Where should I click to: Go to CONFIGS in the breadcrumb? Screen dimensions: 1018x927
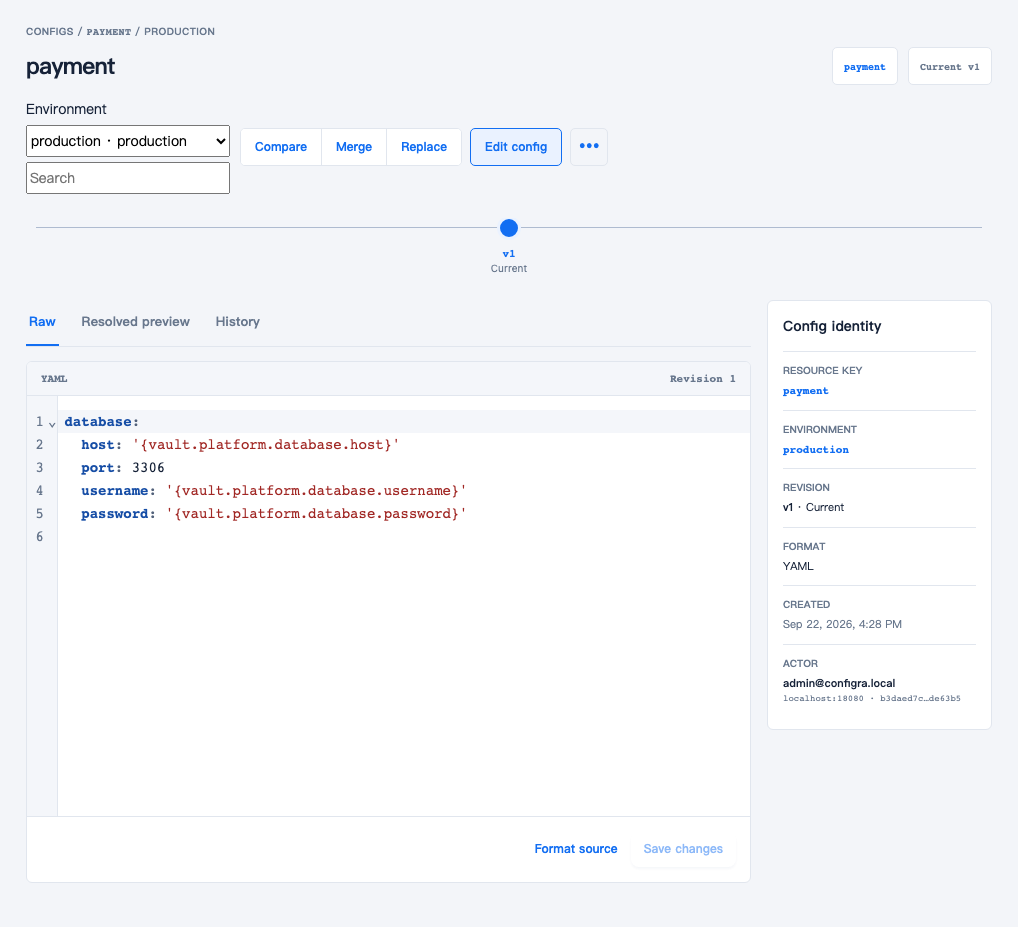point(49,31)
